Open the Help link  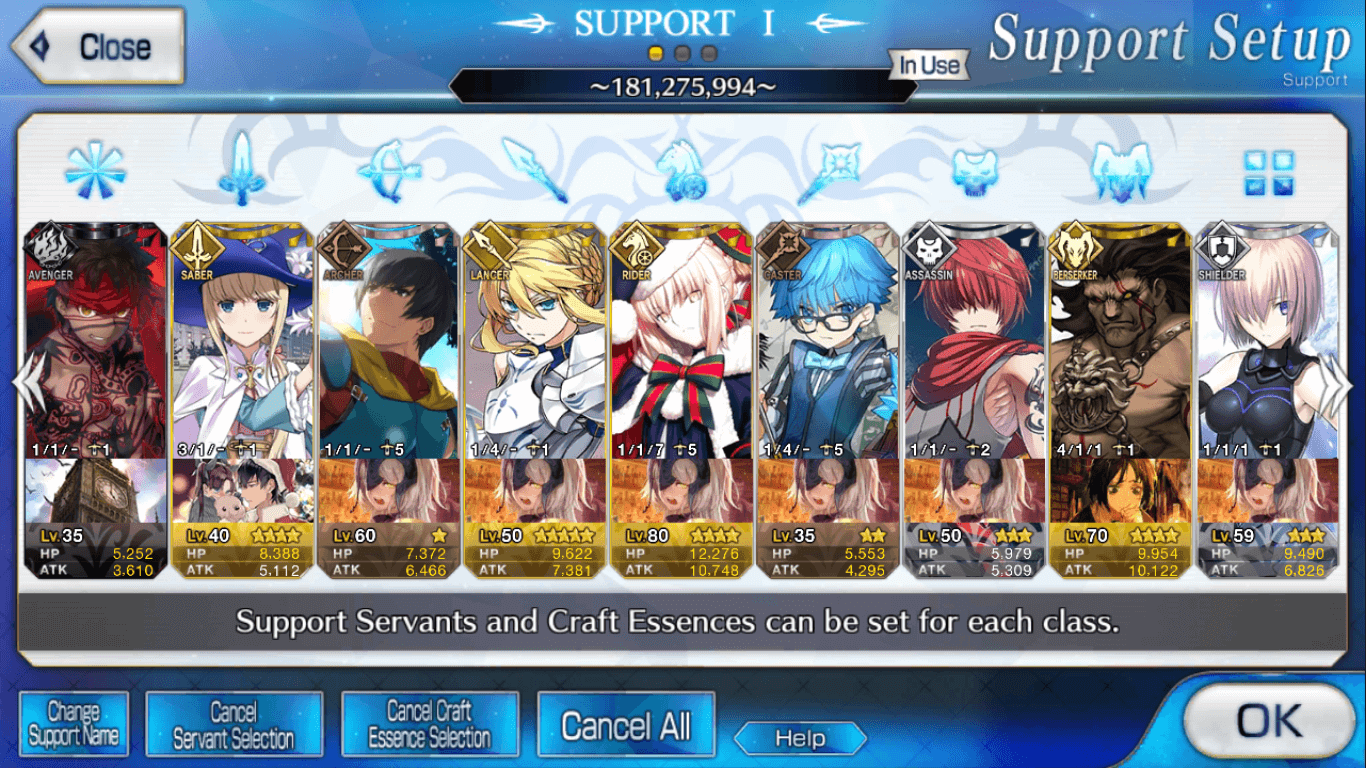point(800,739)
